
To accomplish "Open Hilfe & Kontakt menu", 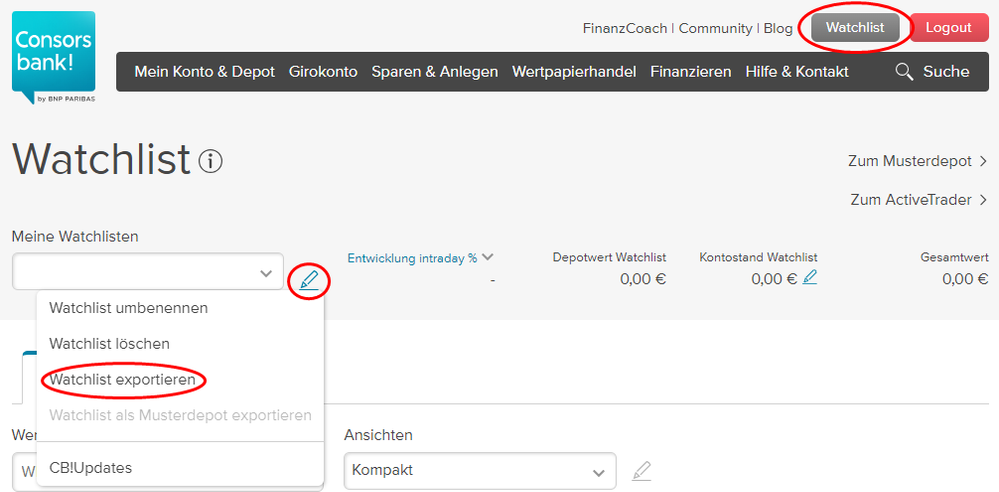I will coord(797,72).
